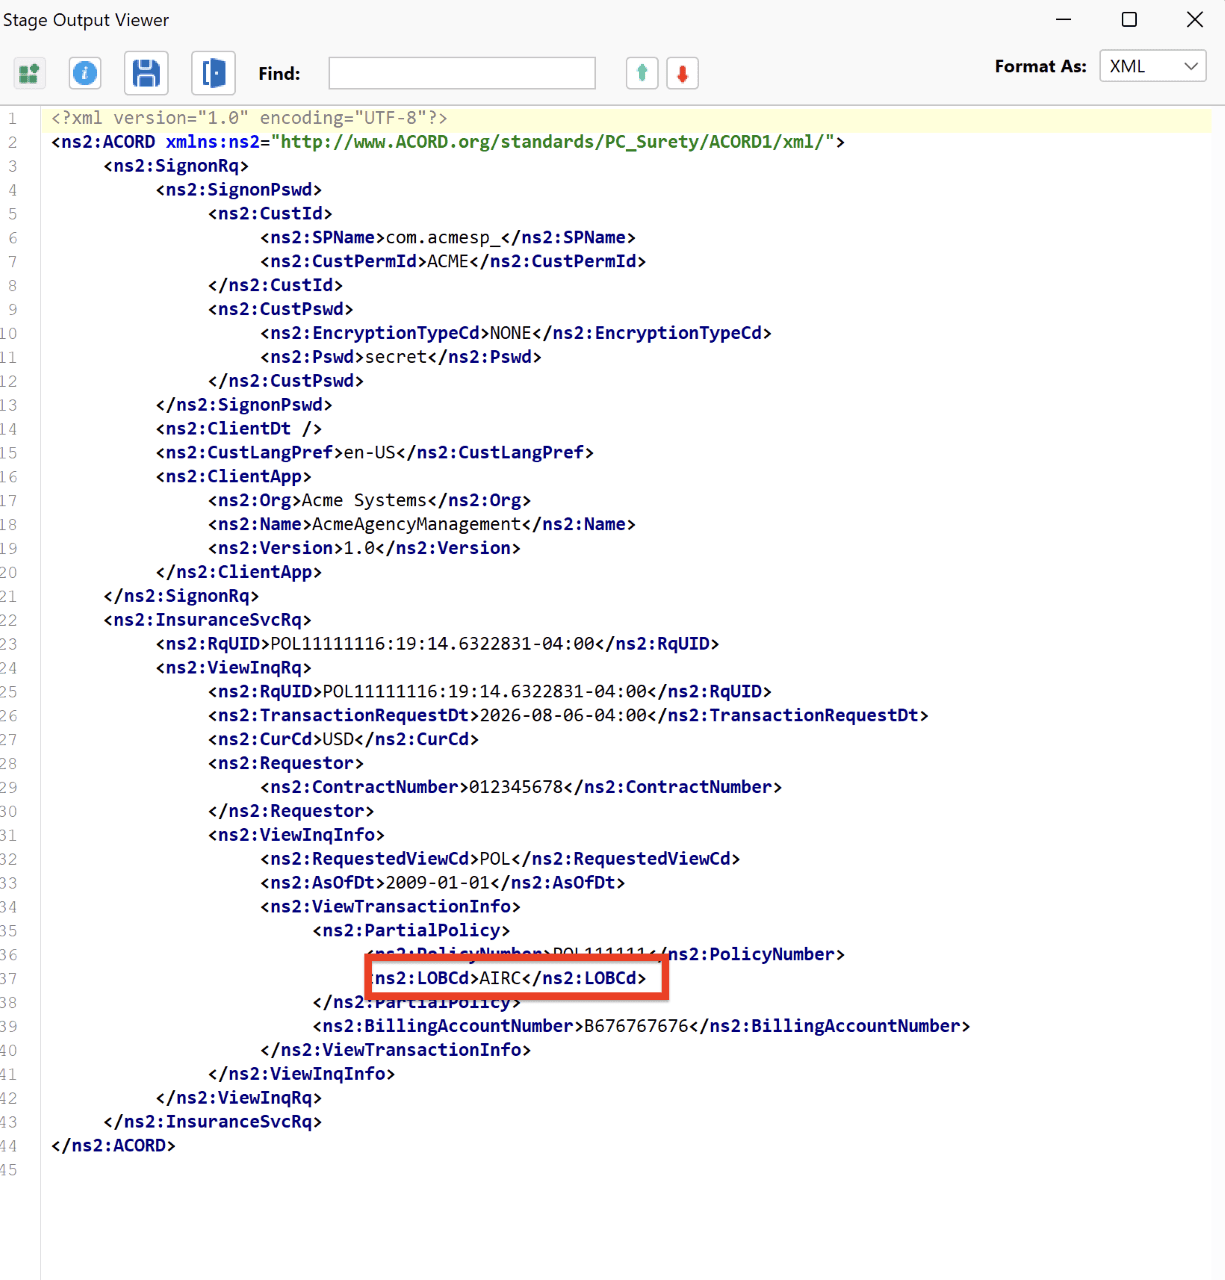Screen dimensions: 1225x1280
Task: Click the ns2:RequestedViewCd POL line
Action: pos(500,859)
